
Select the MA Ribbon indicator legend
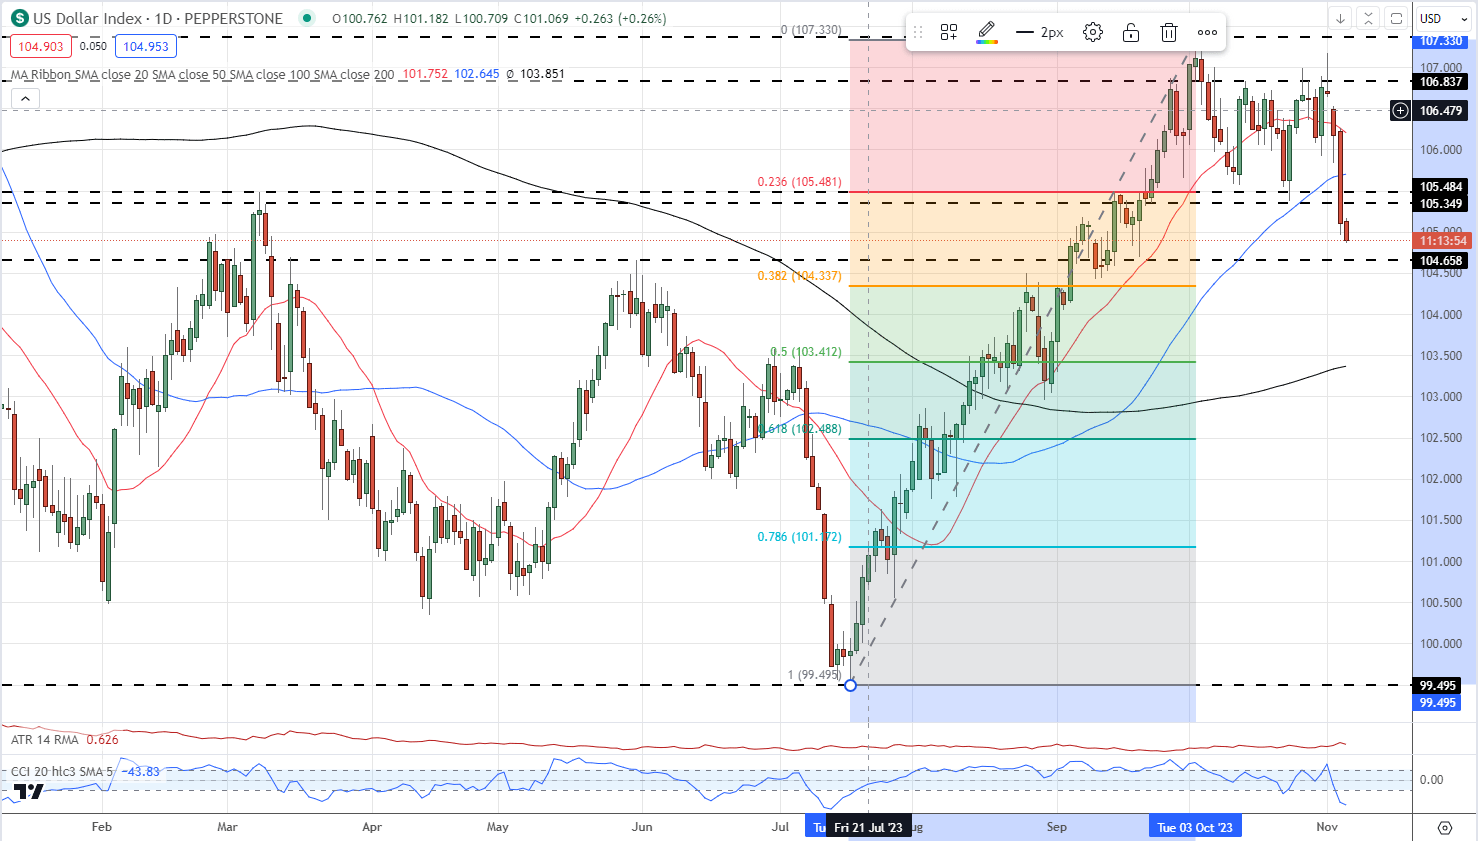click(202, 74)
